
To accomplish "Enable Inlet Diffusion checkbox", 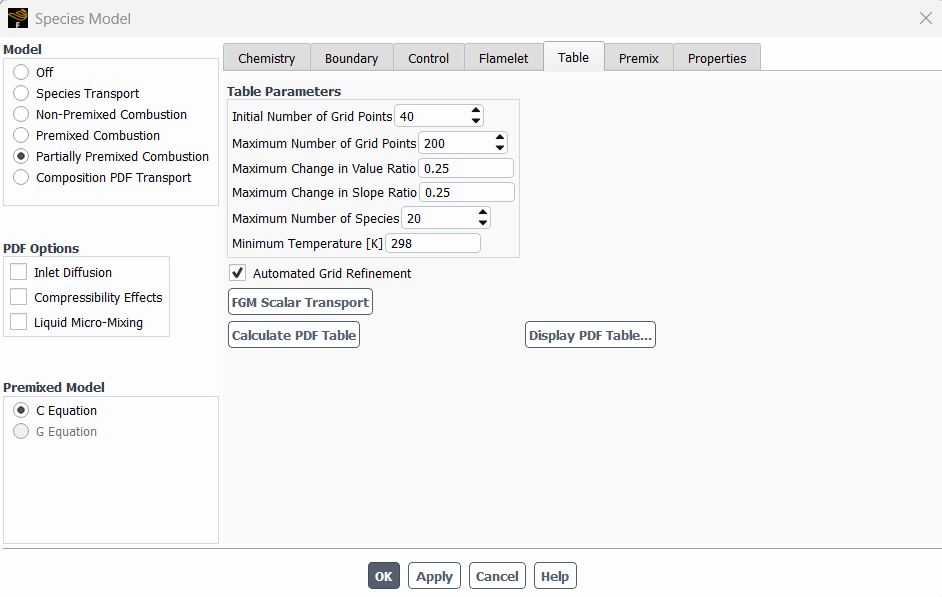I will pyautogui.click(x=18, y=272).
